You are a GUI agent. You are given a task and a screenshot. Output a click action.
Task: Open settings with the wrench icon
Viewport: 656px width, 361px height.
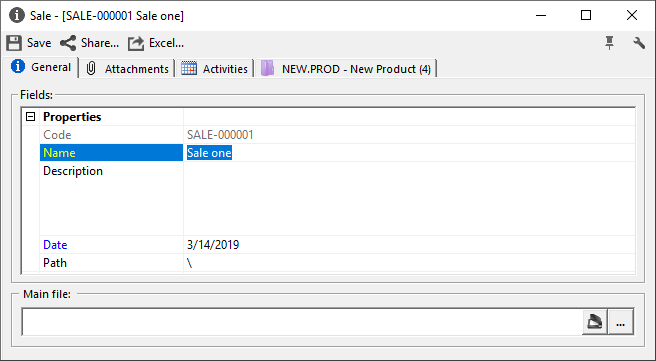pyautogui.click(x=639, y=43)
